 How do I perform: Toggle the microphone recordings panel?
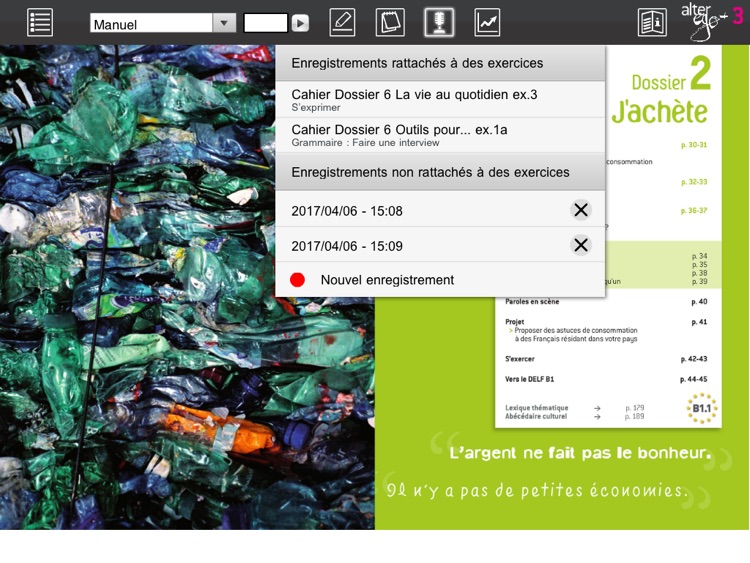(x=439, y=22)
